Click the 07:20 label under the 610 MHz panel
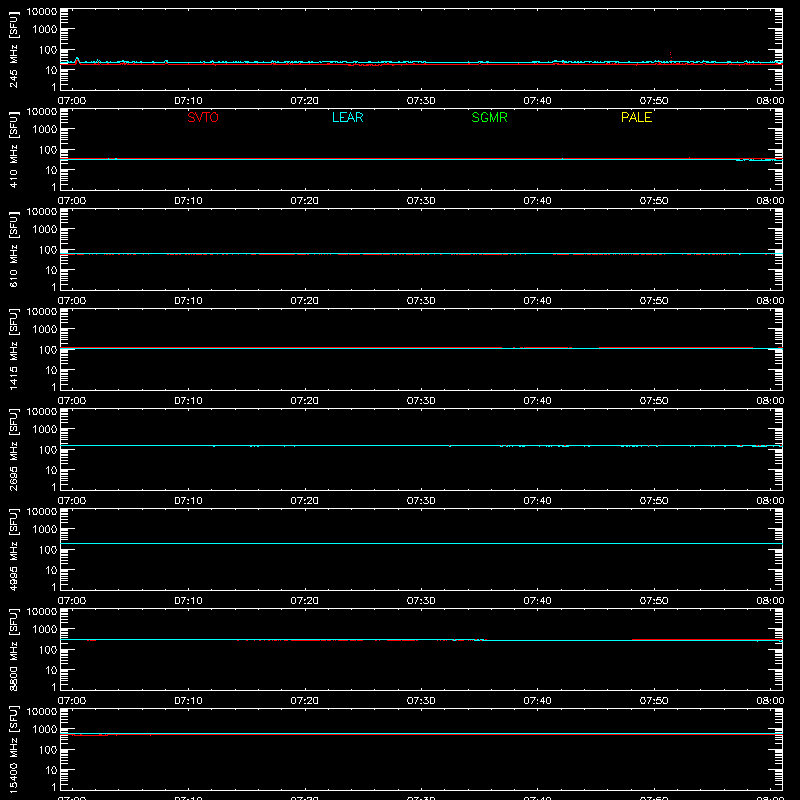This screenshot has width=800, height=800. click(x=305, y=301)
